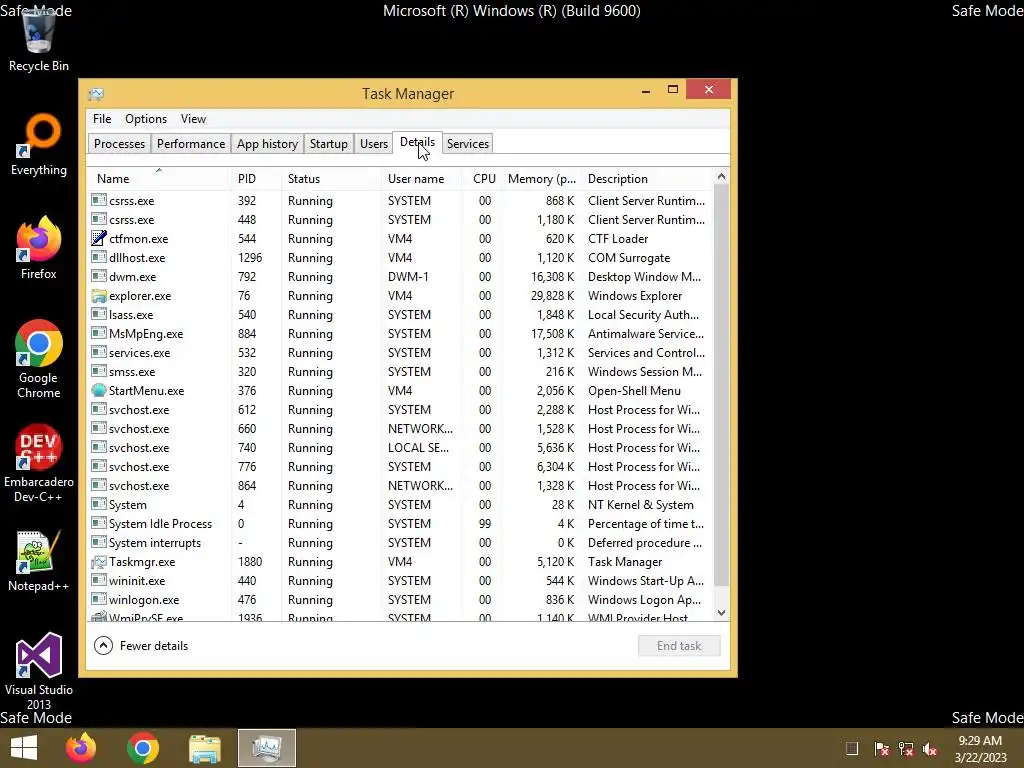Sort by the Memory column header

(541, 179)
